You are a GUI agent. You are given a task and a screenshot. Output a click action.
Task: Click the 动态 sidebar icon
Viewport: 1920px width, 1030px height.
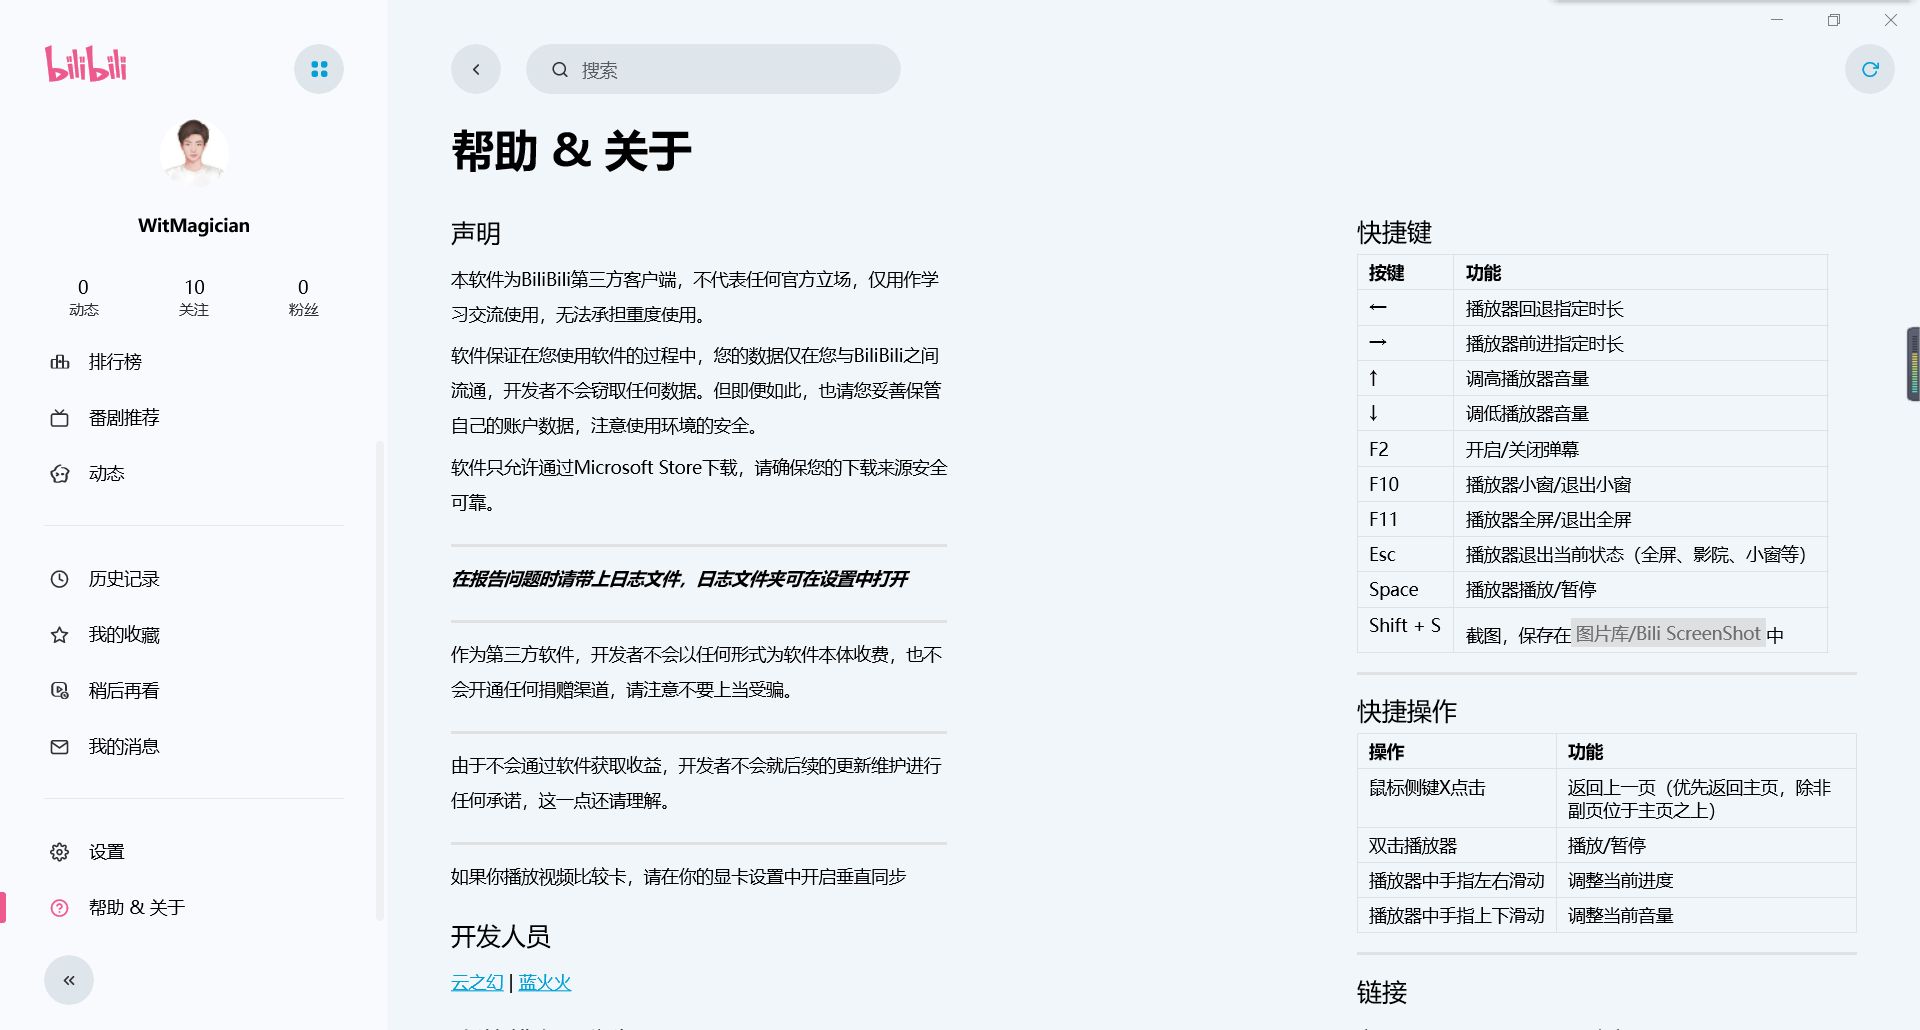pyautogui.click(x=60, y=474)
